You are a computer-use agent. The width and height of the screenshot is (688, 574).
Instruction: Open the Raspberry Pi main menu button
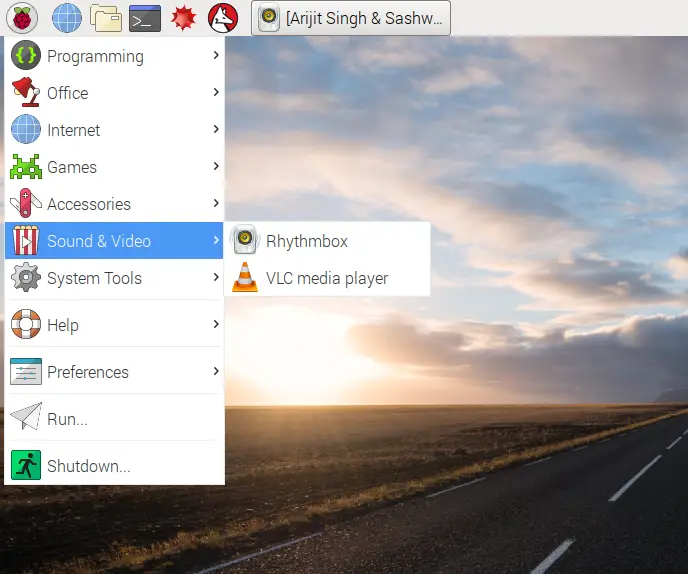pyautogui.click(x=22, y=18)
